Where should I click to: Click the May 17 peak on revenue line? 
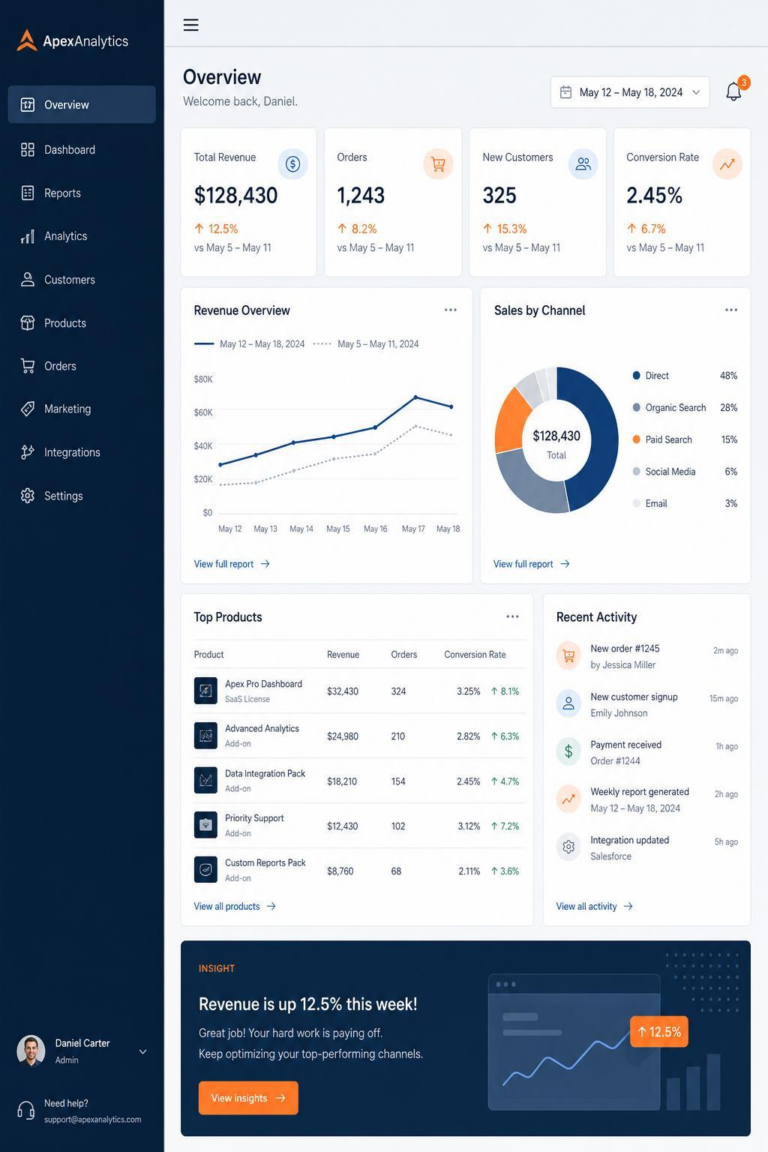(415, 397)
